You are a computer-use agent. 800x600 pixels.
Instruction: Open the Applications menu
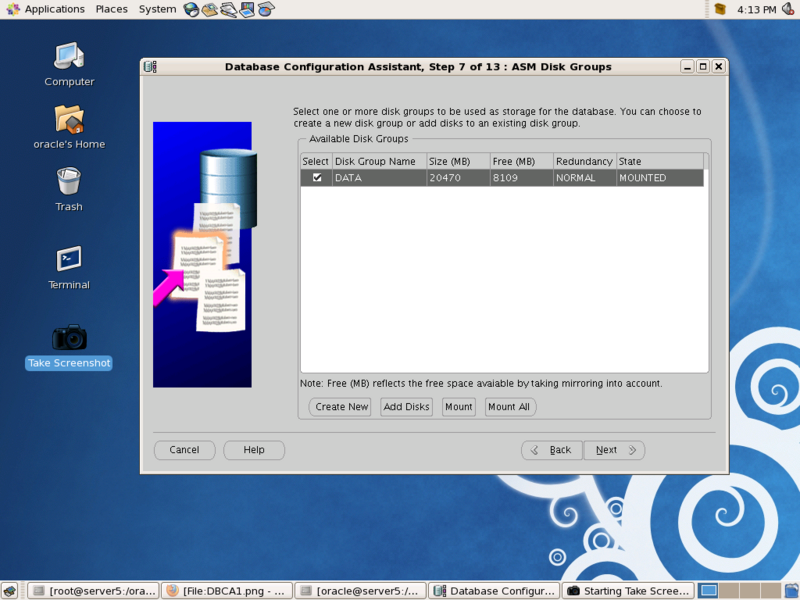(45, 9)
